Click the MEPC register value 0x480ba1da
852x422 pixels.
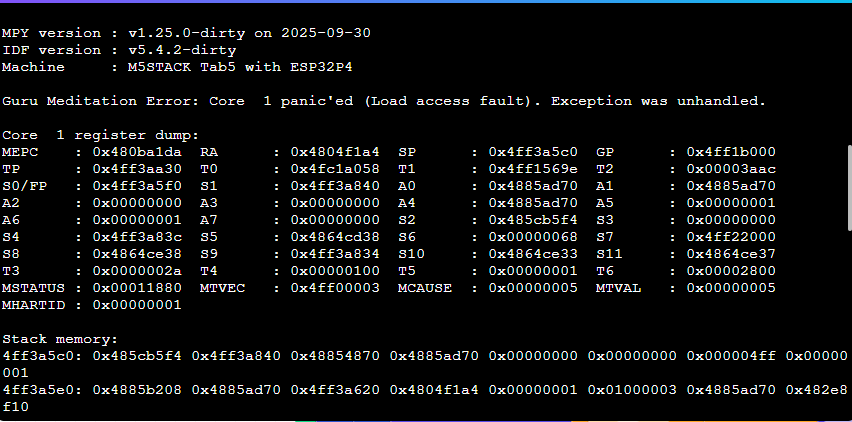[x=136, y=152]
